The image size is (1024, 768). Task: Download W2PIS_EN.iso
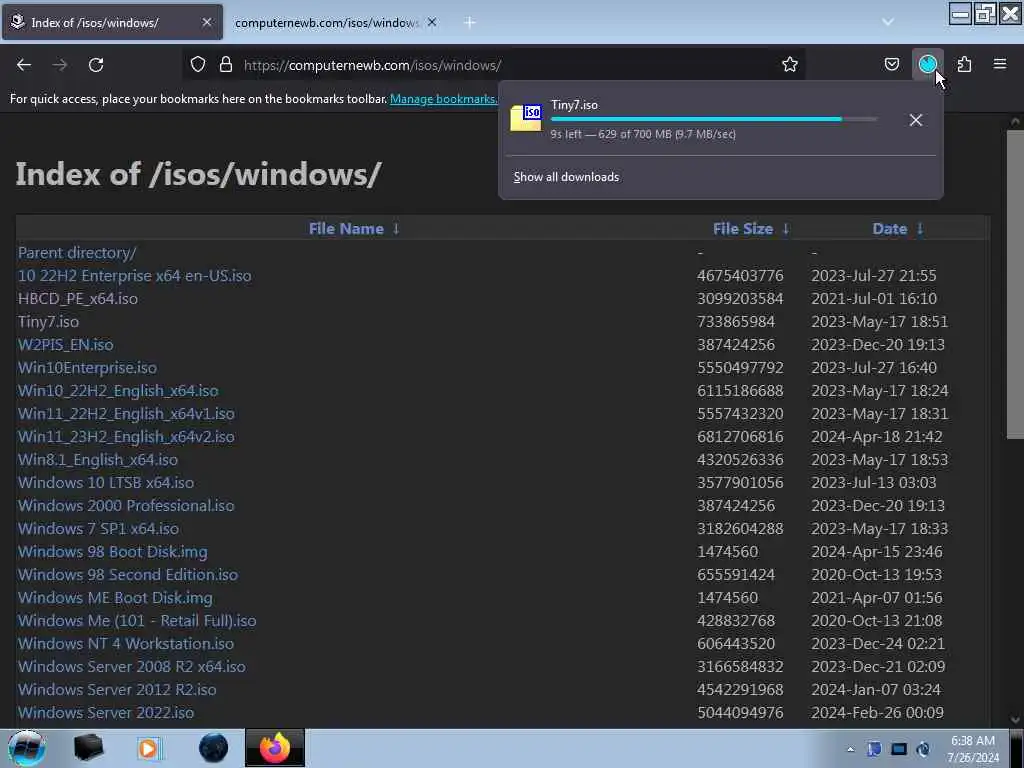[x=65, y=344]
